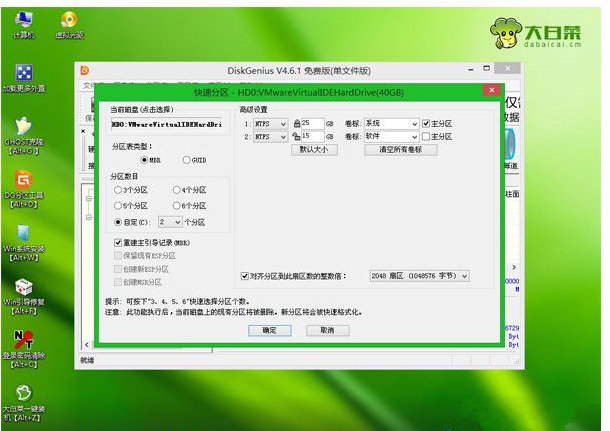
Task: Click 默认大小 button
Action: point(314,150)
